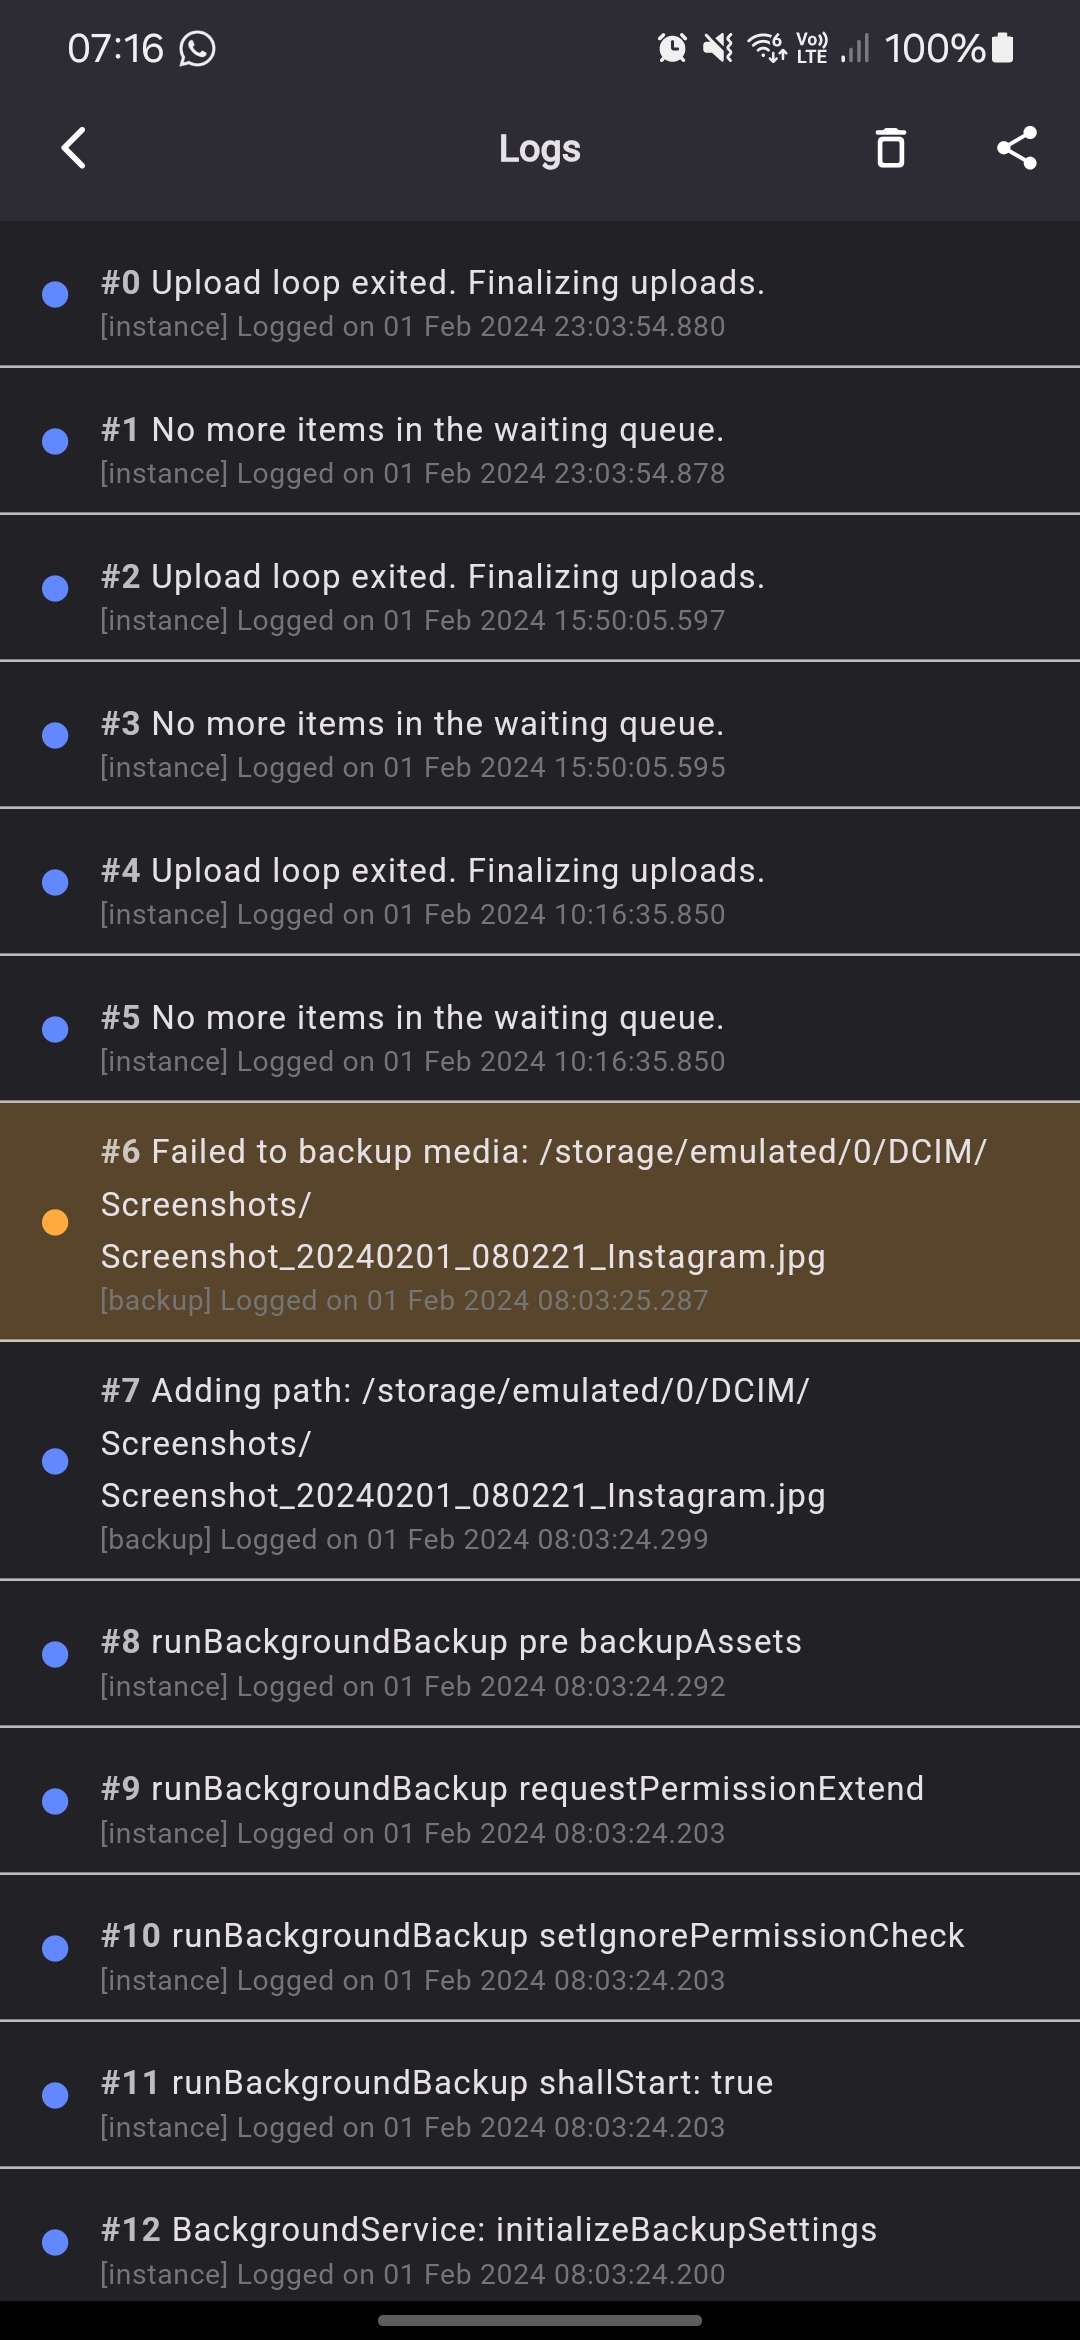The image size is (1080, 2340).
Task: Open log #3 logged at 15:50:05.595
Action: (x=540, y=735)
